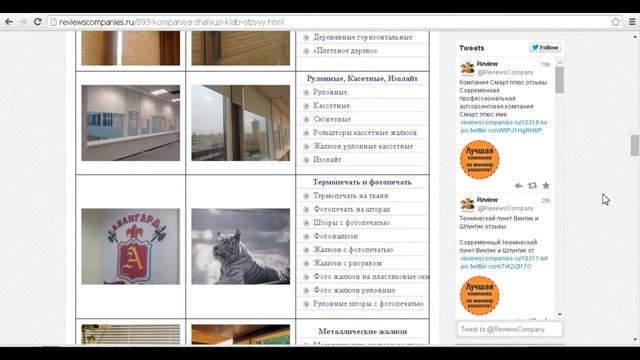Click Жалюзи с рисунком item
The height and width of the screenshot is (360, 640).
click(347, 263)
